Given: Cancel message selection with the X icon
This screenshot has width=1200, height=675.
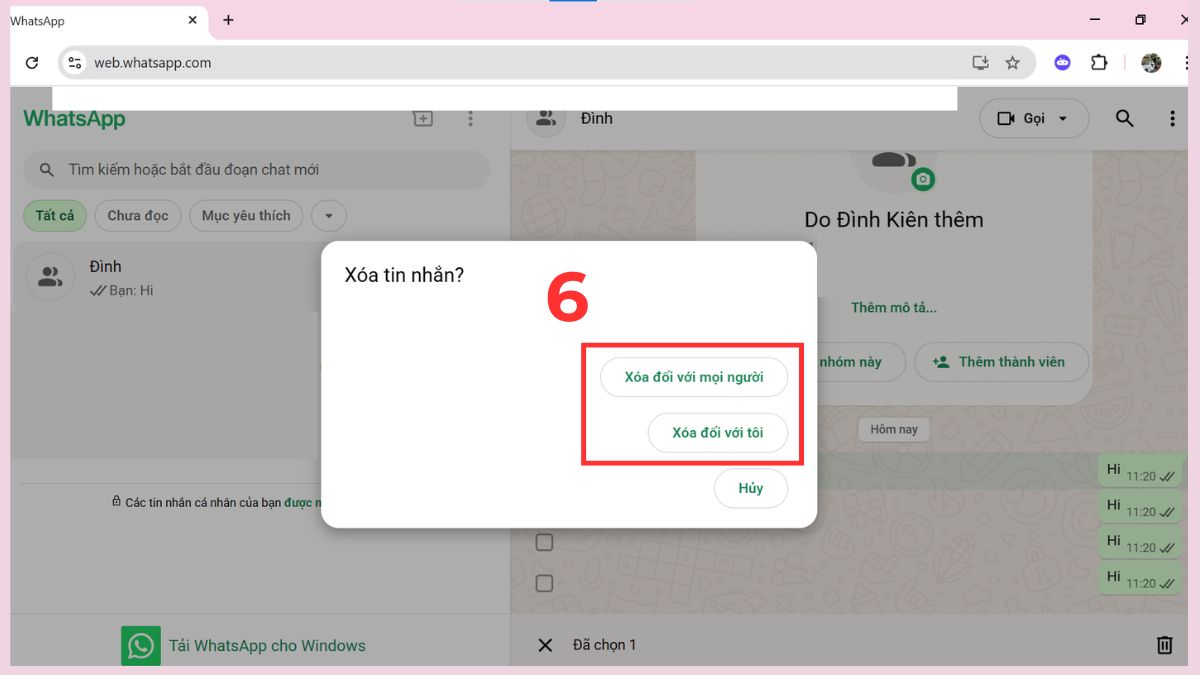Looking at the screenshot, I should [x=545, y=644].
